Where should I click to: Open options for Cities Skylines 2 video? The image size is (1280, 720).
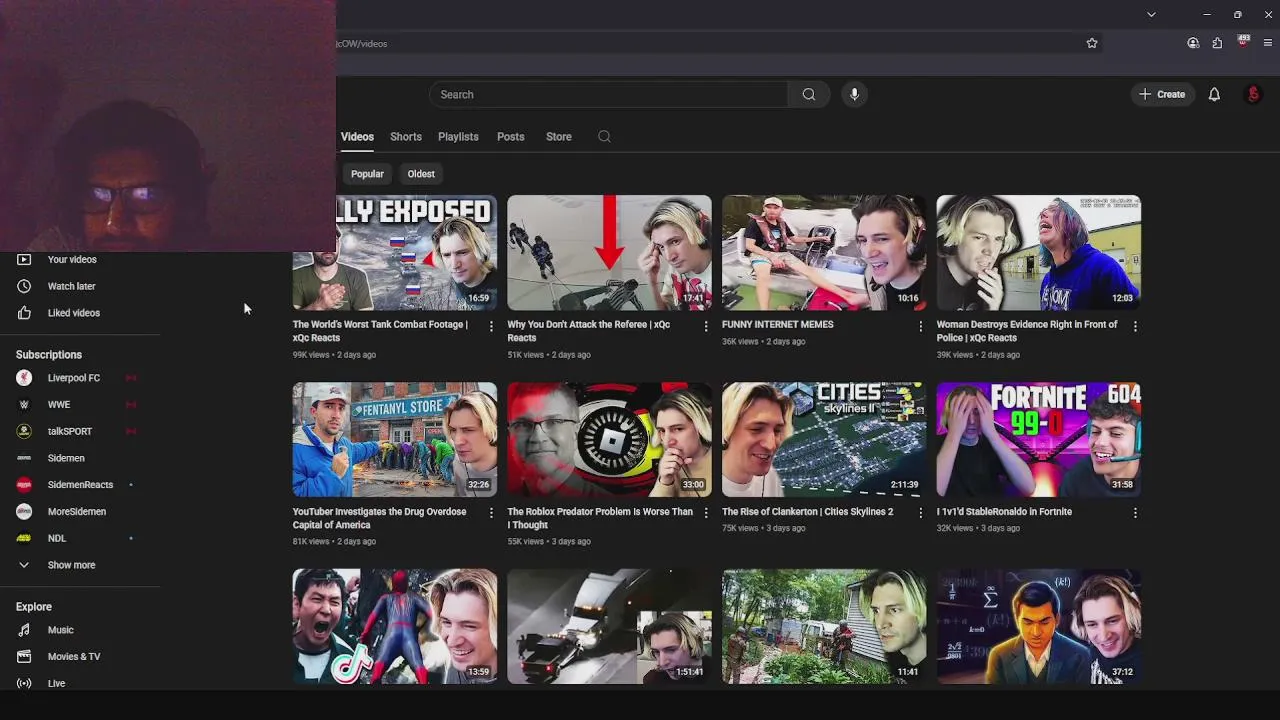(x=920, y=513)
